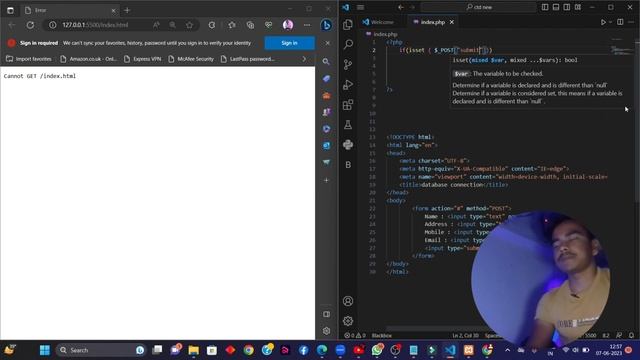Open the Blackbox extension (B icon)
Viewport: 640px width, 360px height.
click(348, 164)
